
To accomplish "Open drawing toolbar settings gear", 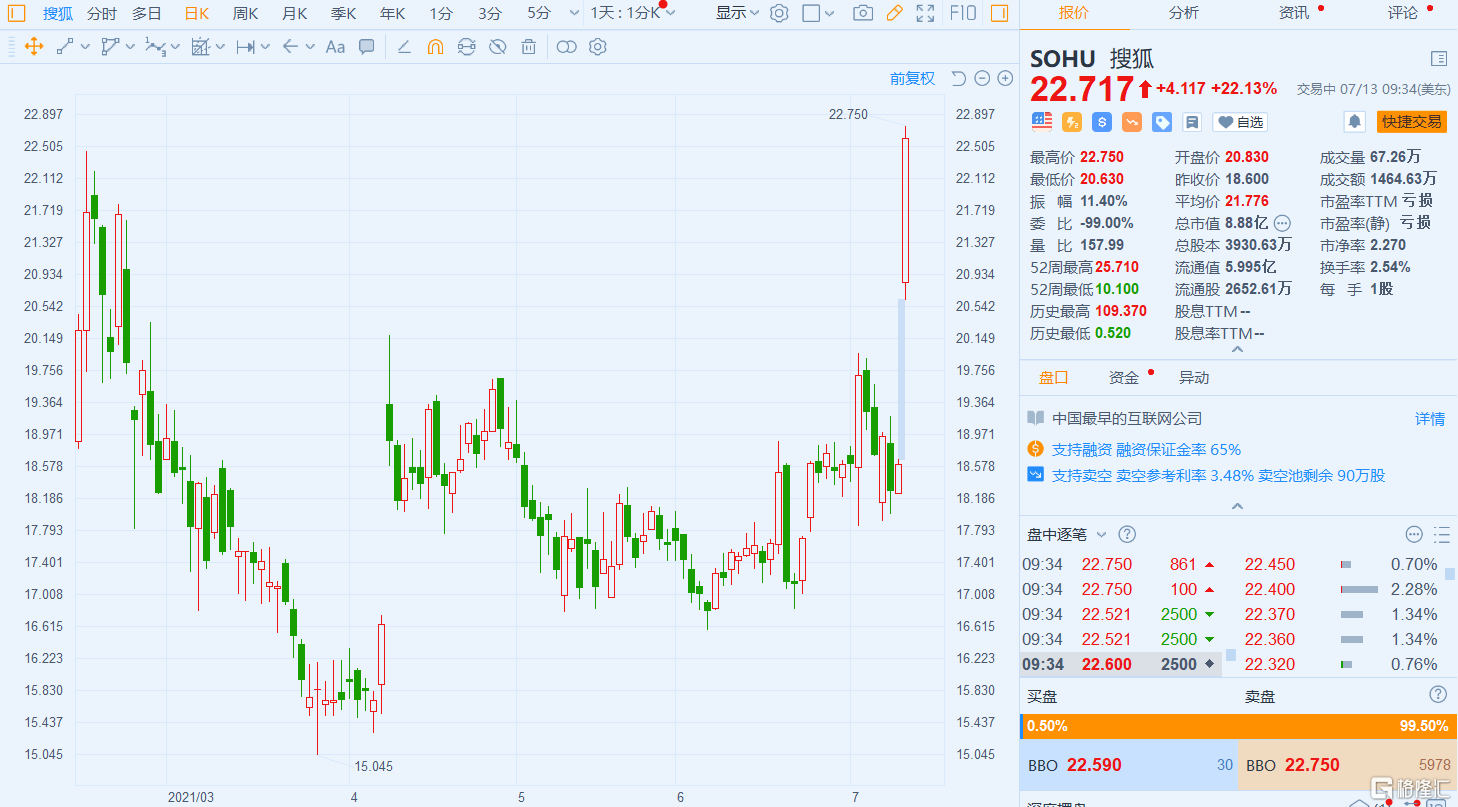I will click(x=598, y=46).
